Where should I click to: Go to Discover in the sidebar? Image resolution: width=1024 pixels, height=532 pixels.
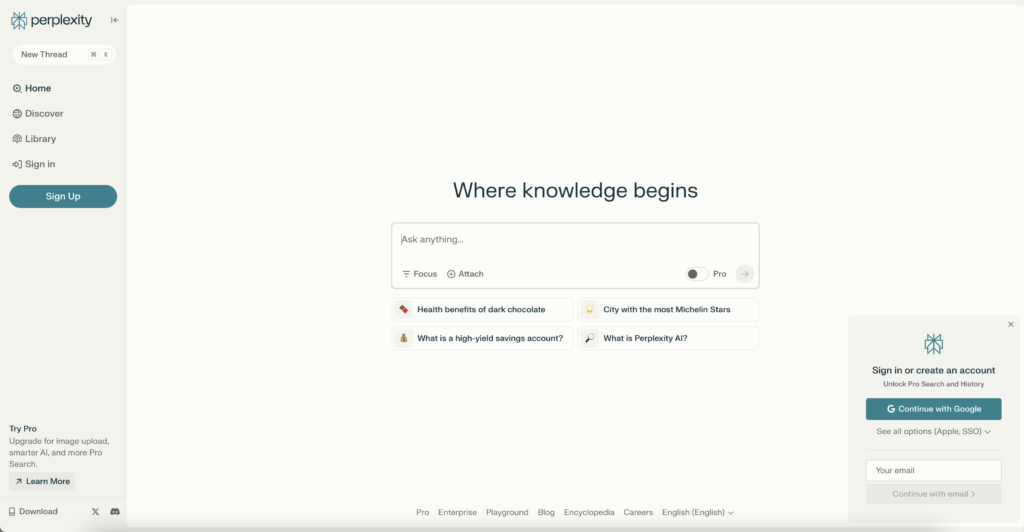click(x=43, y=114)
